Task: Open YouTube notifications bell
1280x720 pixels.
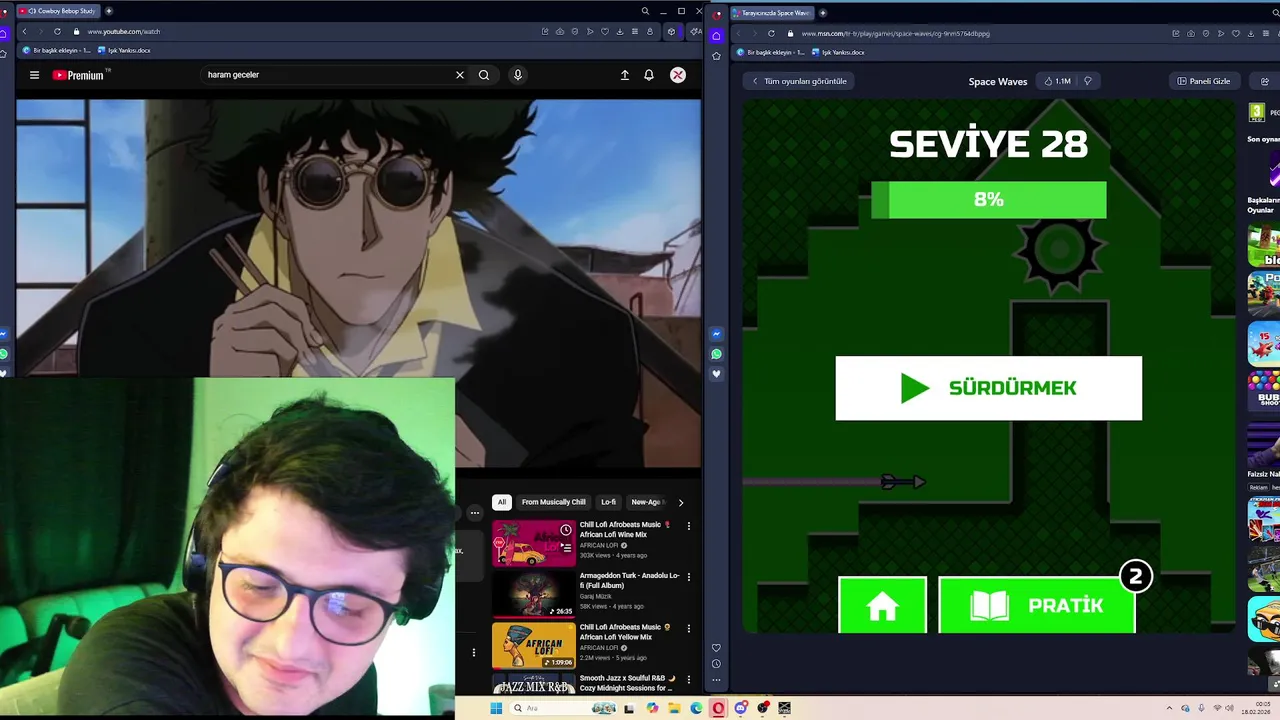Action: click(x=649, y=75)
